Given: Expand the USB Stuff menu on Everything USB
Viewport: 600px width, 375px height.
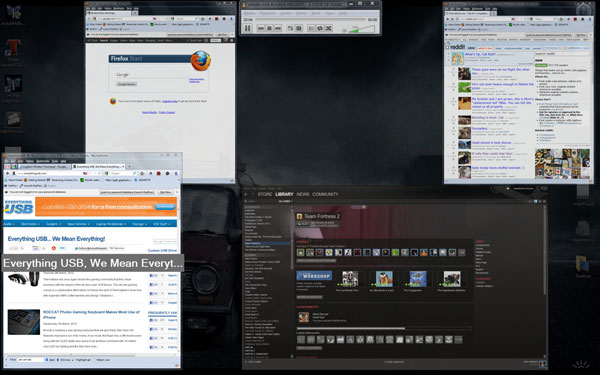Looking at the screenshot, I should coord(161,224).
